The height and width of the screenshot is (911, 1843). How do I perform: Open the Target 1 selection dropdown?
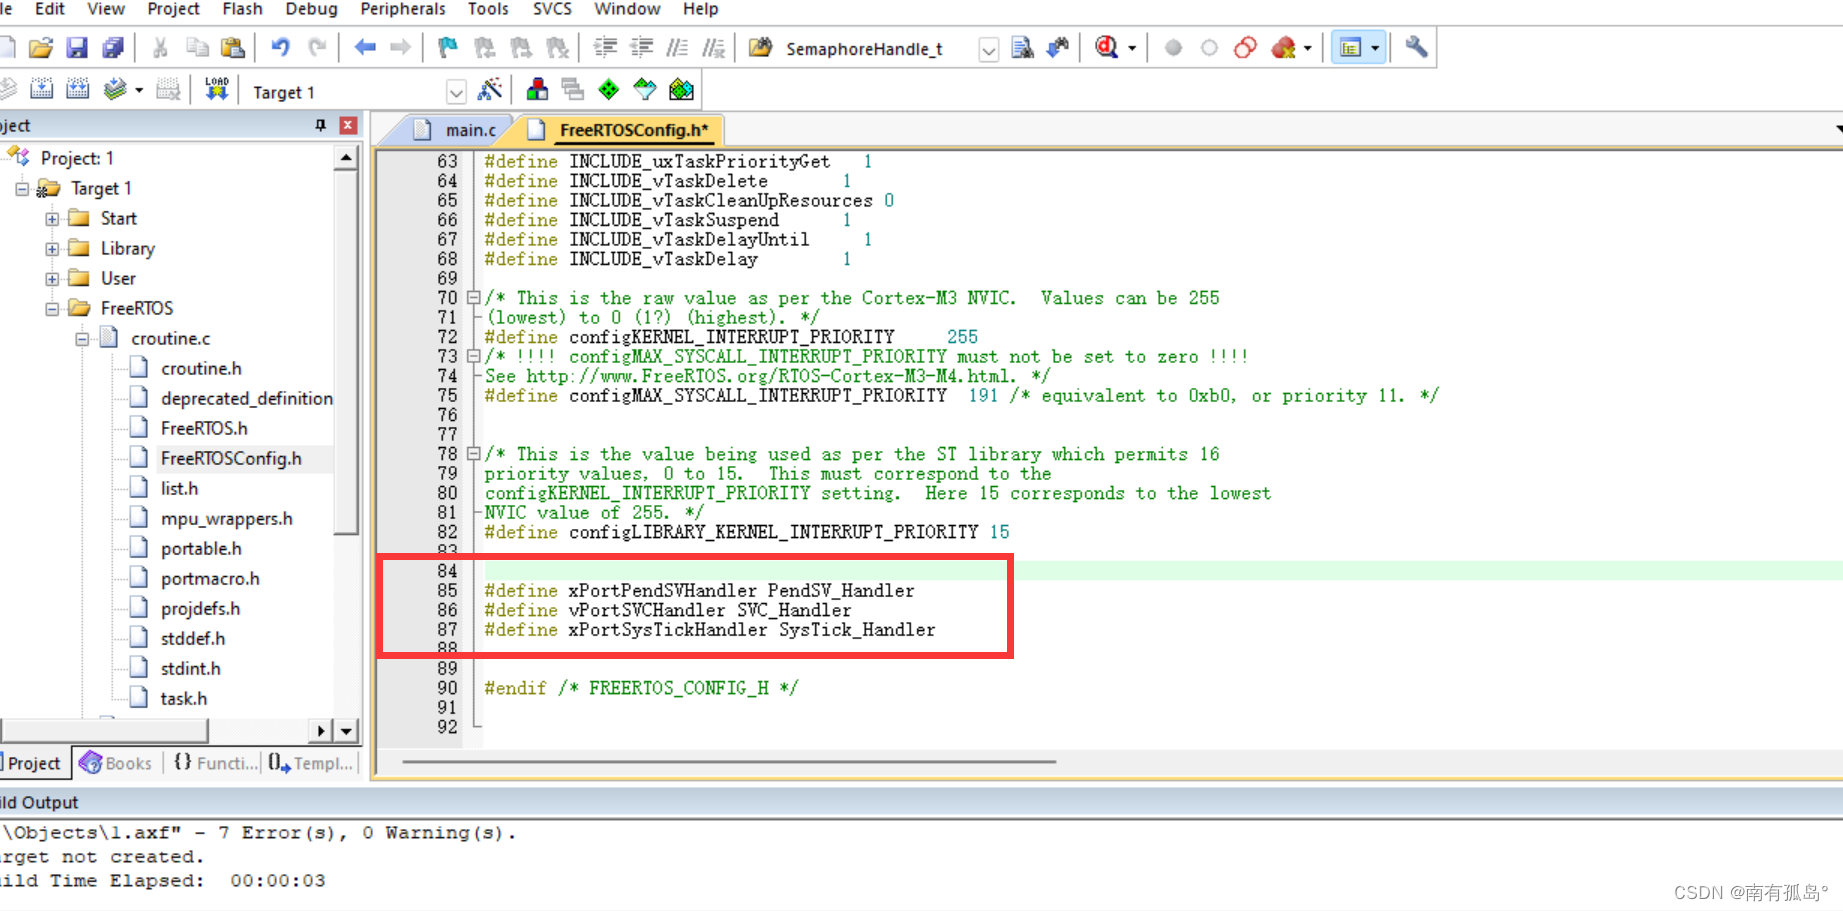pos(456,91)
